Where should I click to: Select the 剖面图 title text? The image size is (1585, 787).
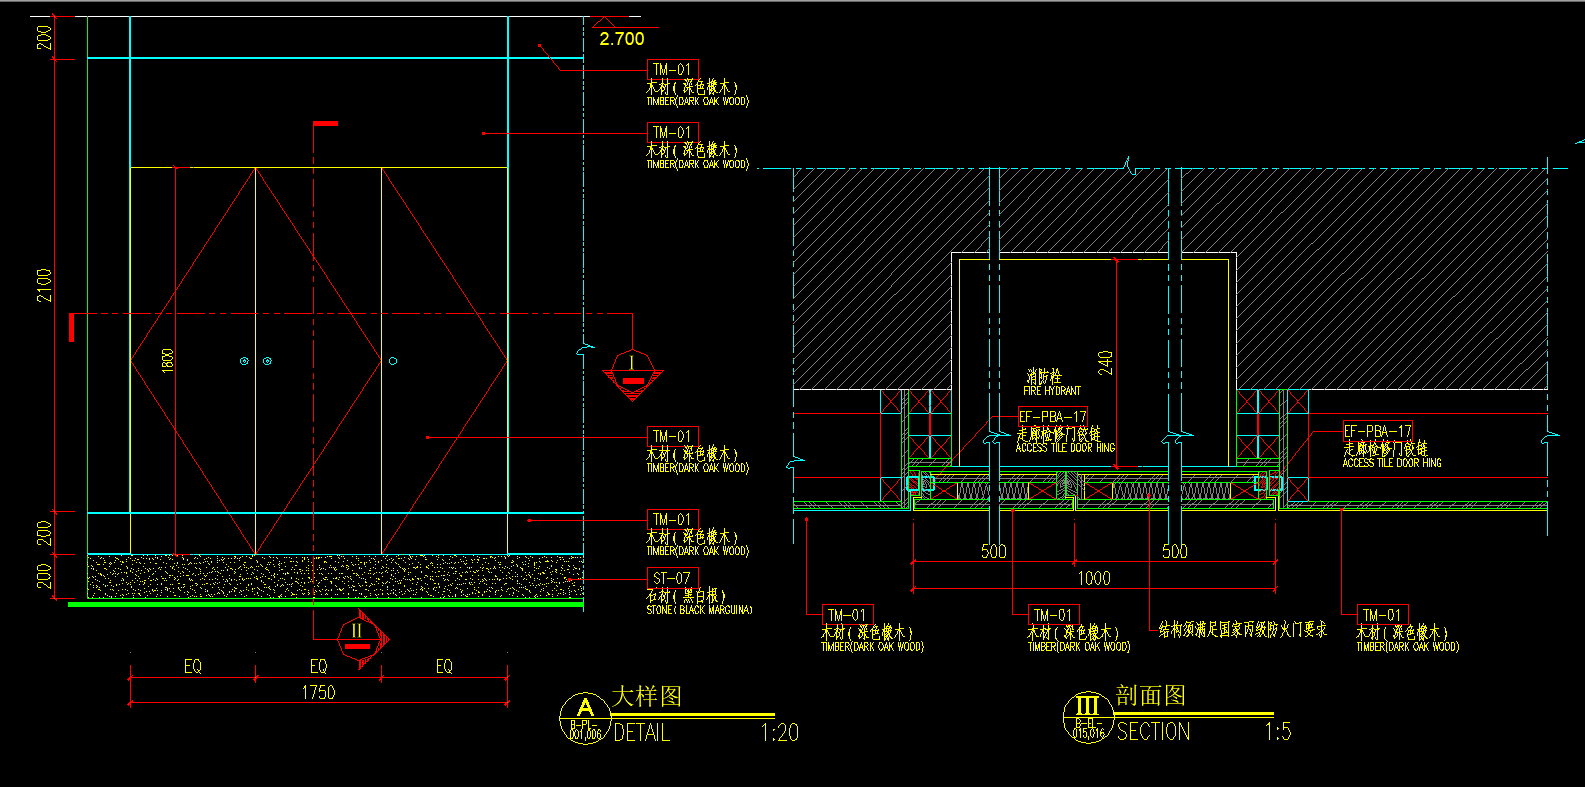1151,695
